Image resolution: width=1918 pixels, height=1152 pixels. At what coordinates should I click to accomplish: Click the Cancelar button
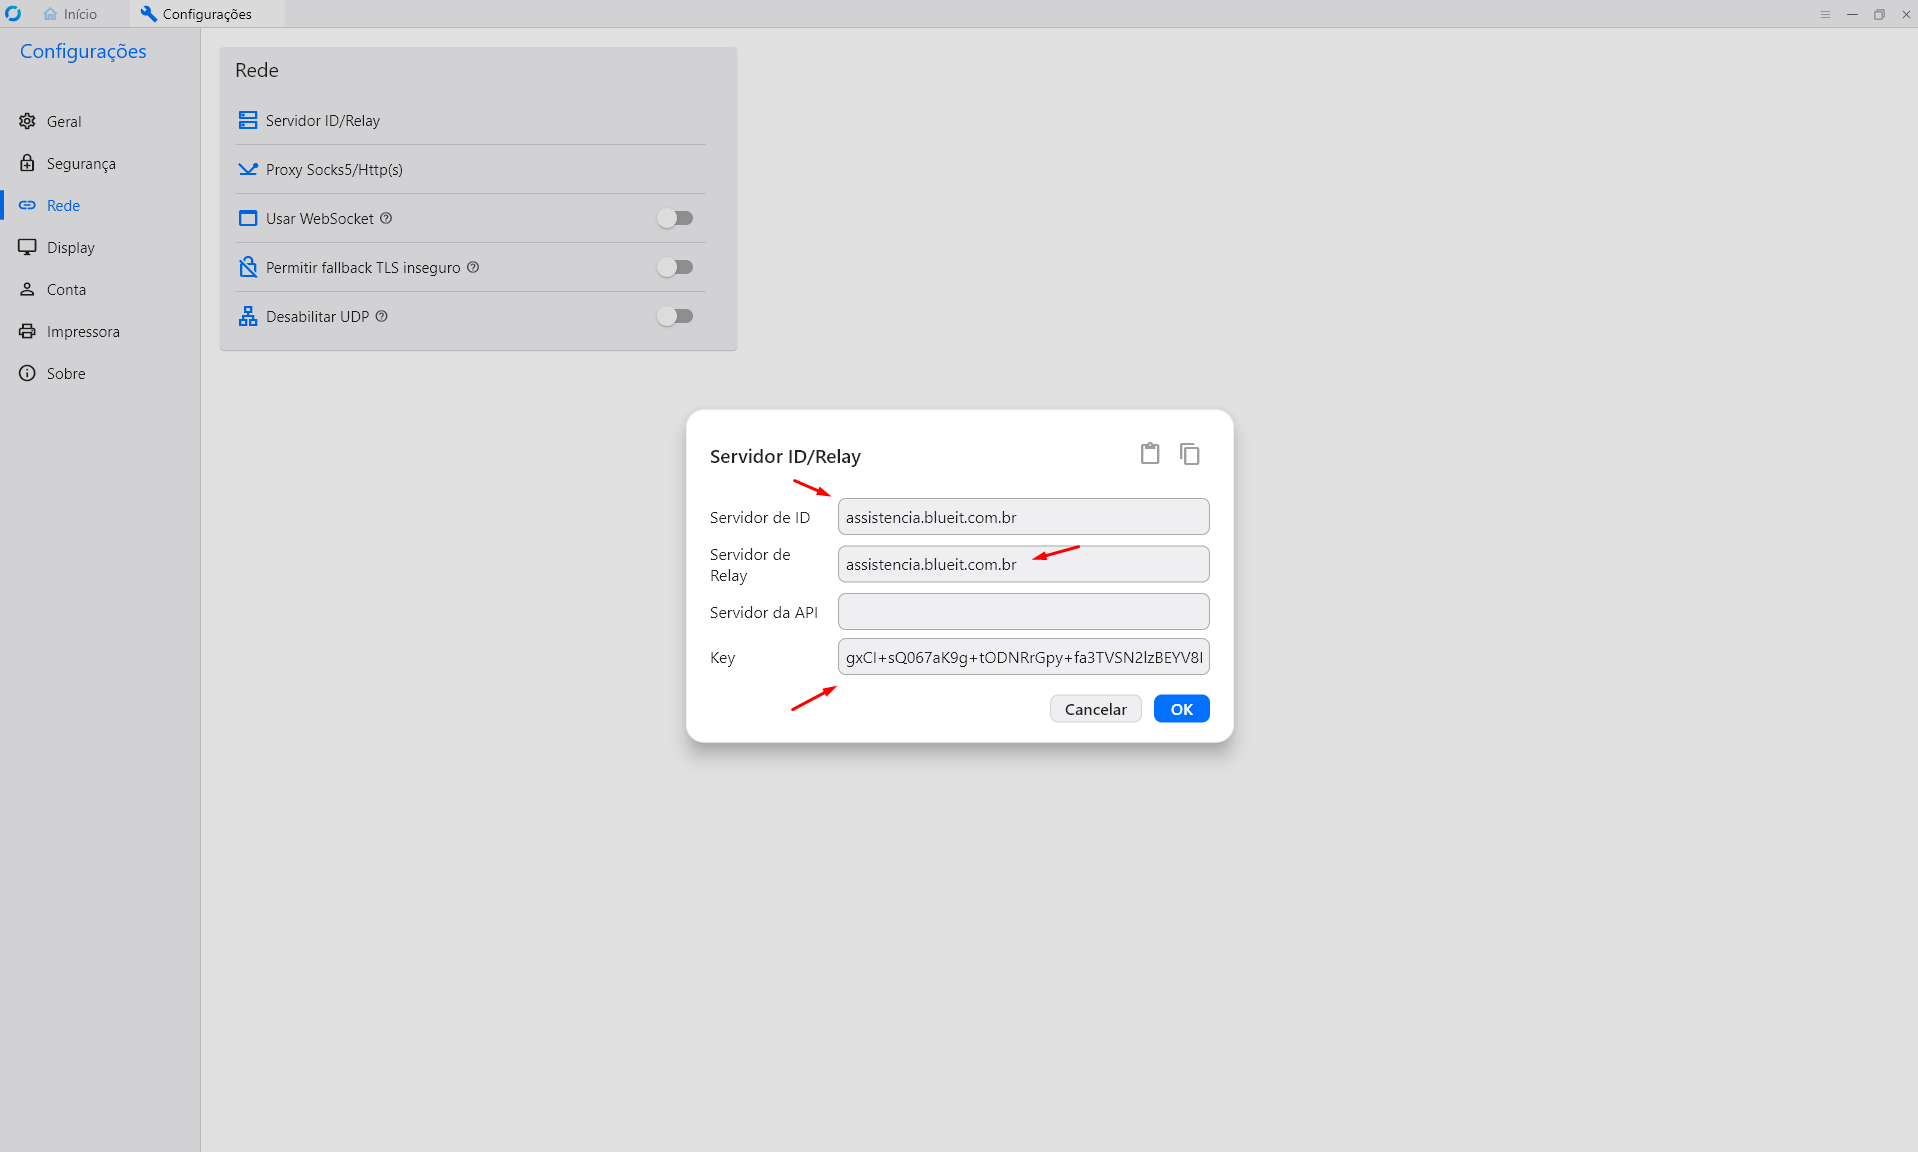pos(1095,709)
